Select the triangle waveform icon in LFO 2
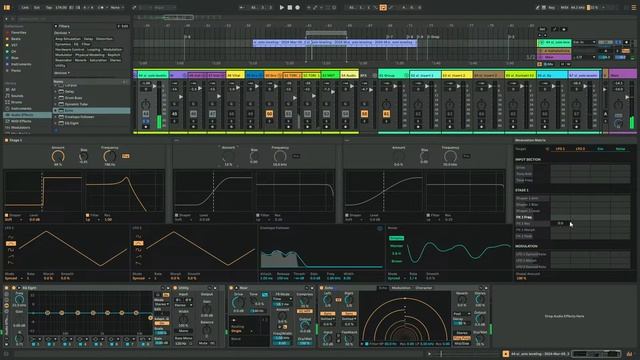This screenshot has width=640, height=360. (x=138, y=243)
